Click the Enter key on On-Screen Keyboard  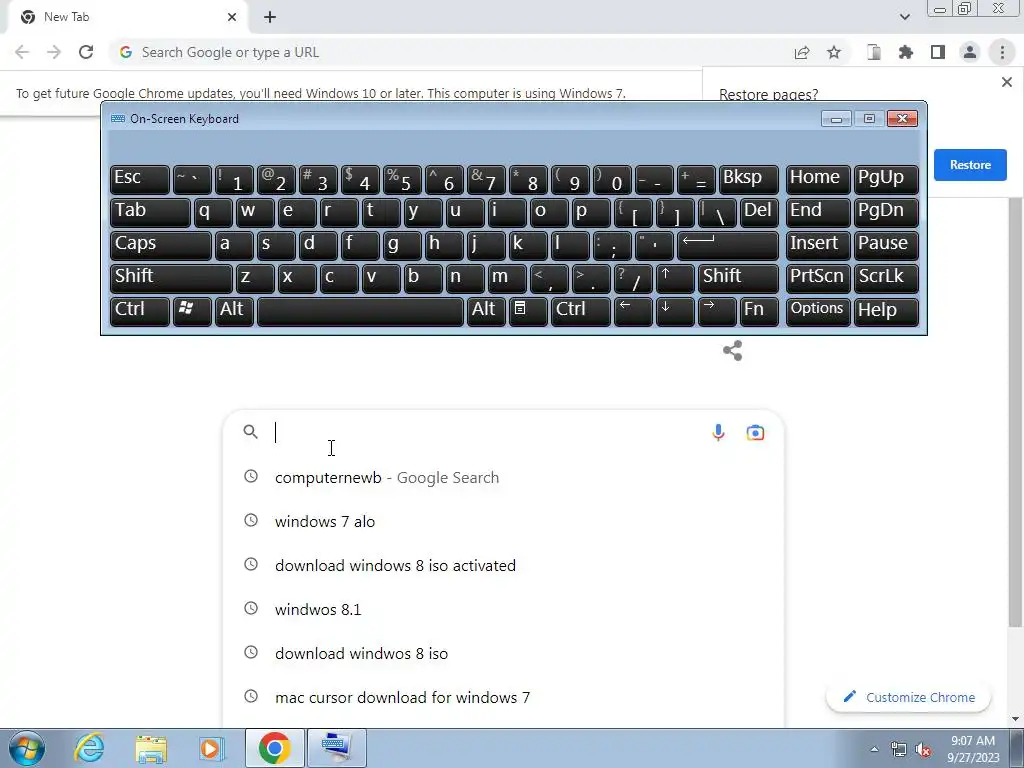728,245
